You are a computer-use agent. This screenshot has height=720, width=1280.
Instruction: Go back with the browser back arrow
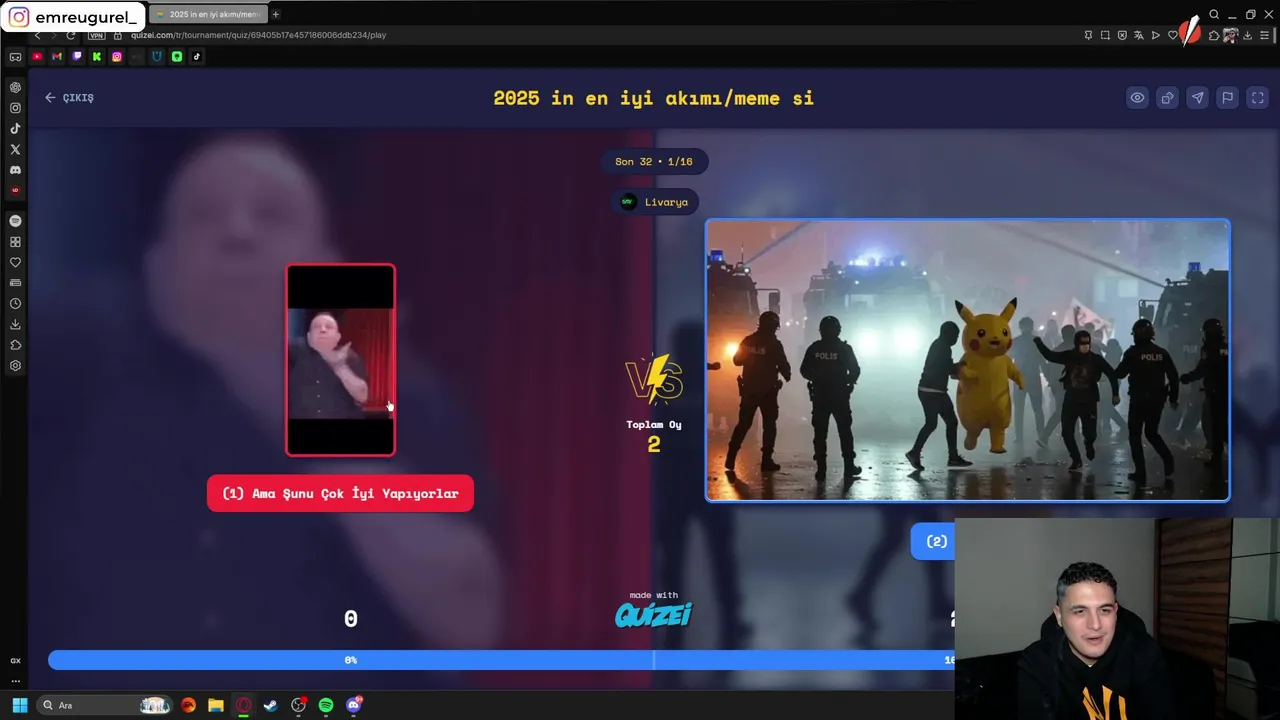point(38,35)
